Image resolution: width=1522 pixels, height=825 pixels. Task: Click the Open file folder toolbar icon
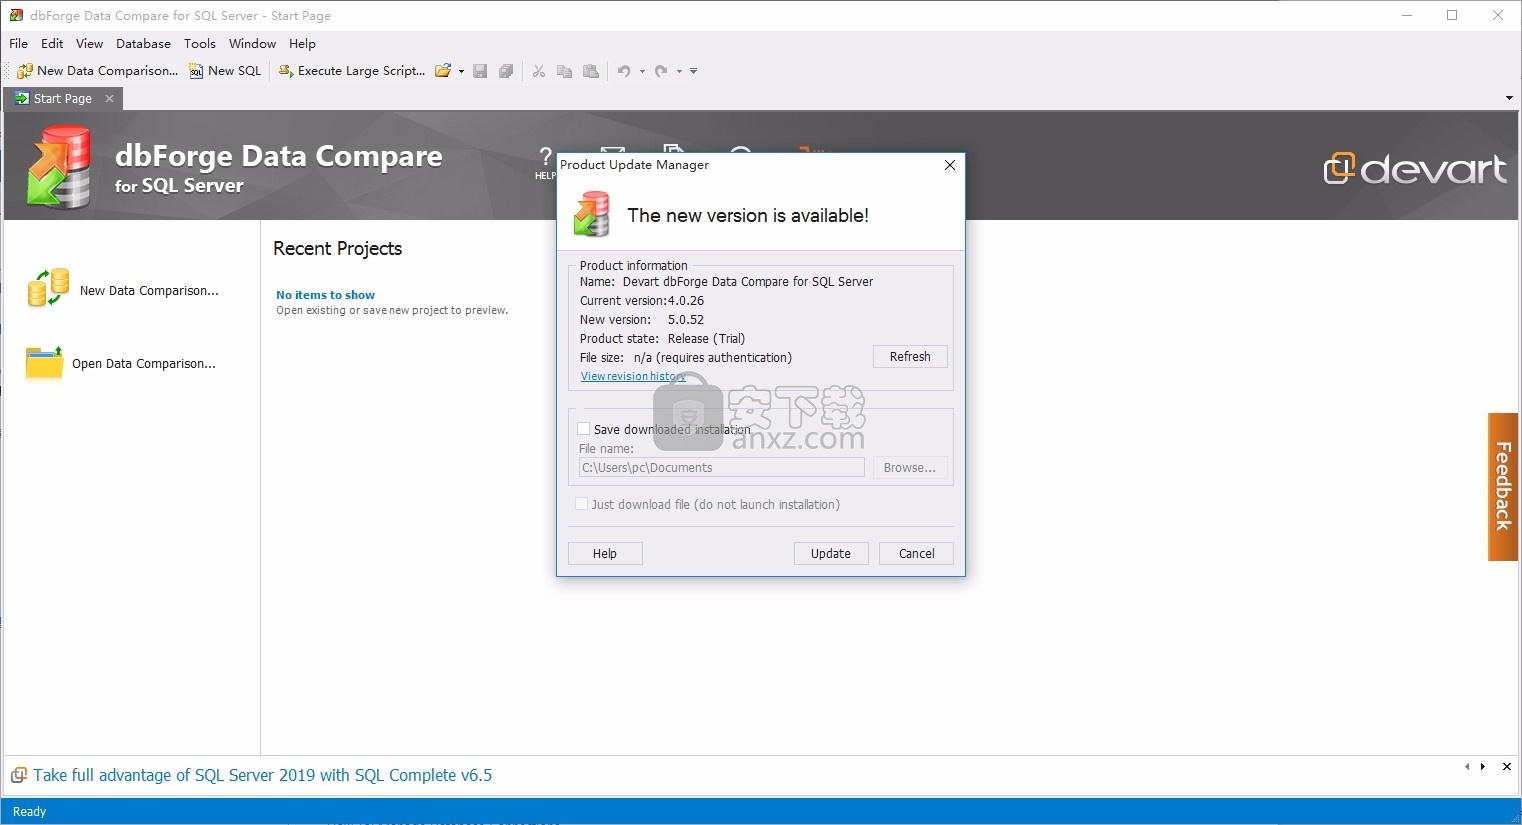pos(442,71)
